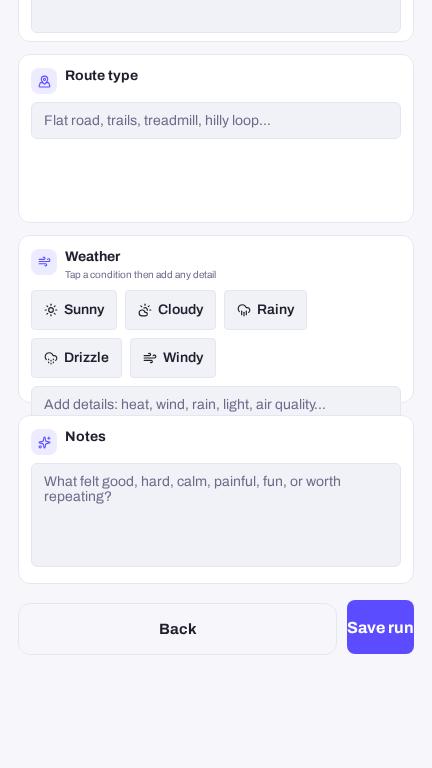Save the run entry
The height and width of the screenshot is (768, 432).
381,627
